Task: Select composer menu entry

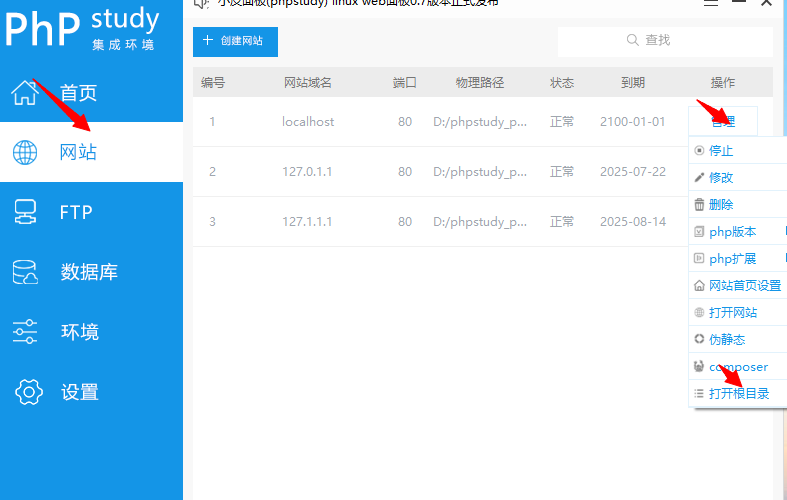Action: (x=738, y=366)
